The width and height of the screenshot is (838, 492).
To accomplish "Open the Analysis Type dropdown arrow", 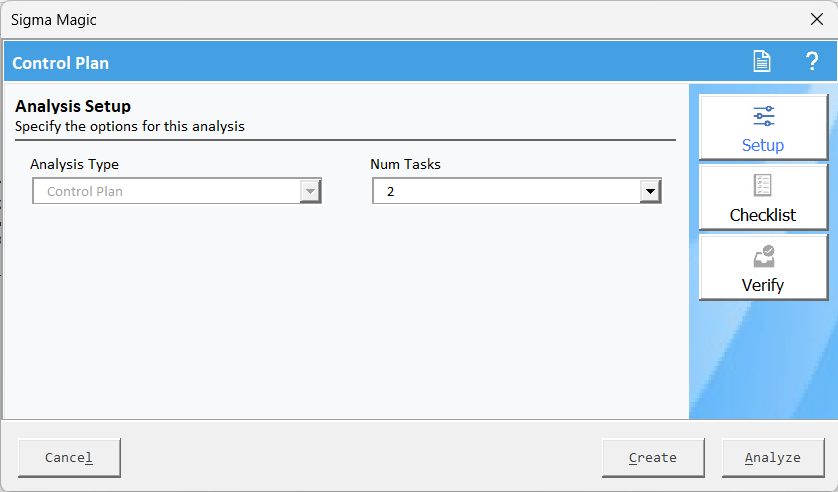I will (310, 191).
